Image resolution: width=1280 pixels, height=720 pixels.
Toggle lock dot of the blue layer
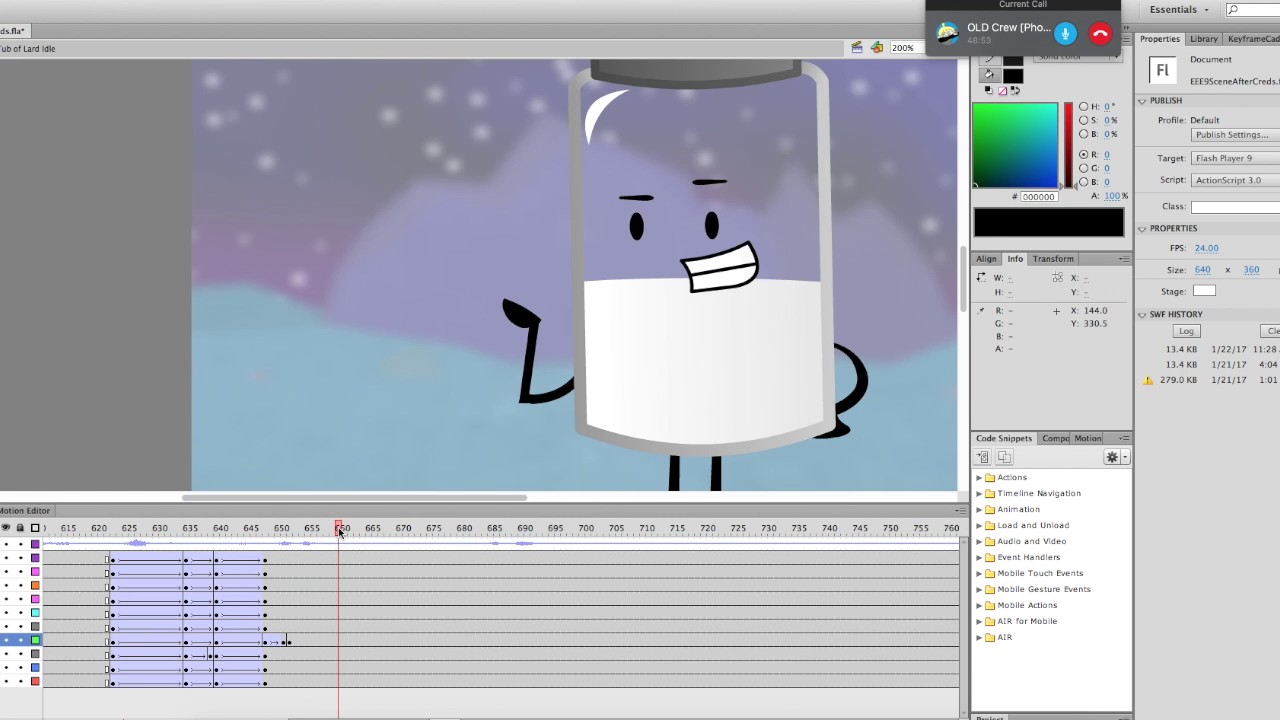[x=20, y=668]
